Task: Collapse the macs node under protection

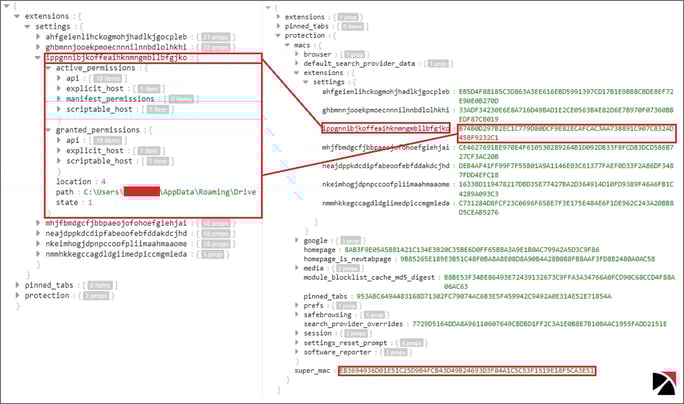Action: 289,45
